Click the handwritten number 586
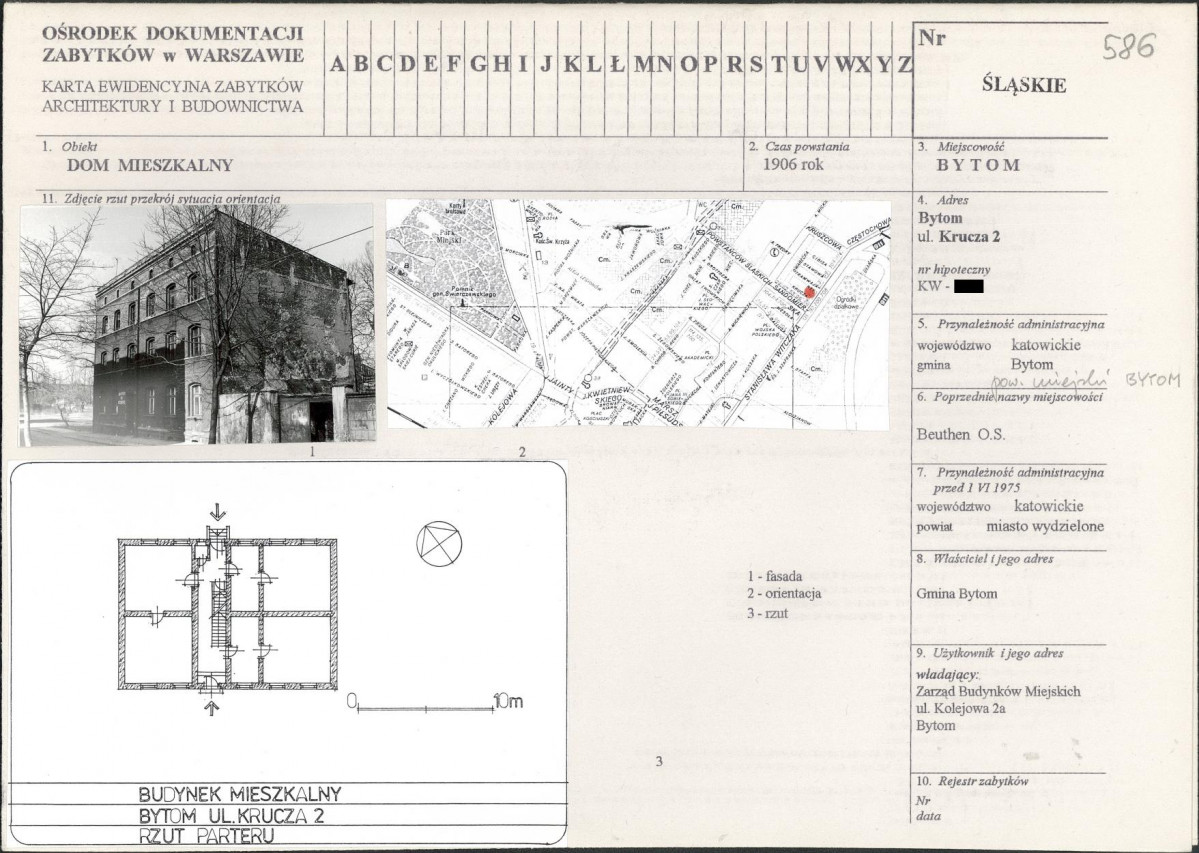Image resolution: width=1199 pixels, height=853 pixels. (1129, 47)
